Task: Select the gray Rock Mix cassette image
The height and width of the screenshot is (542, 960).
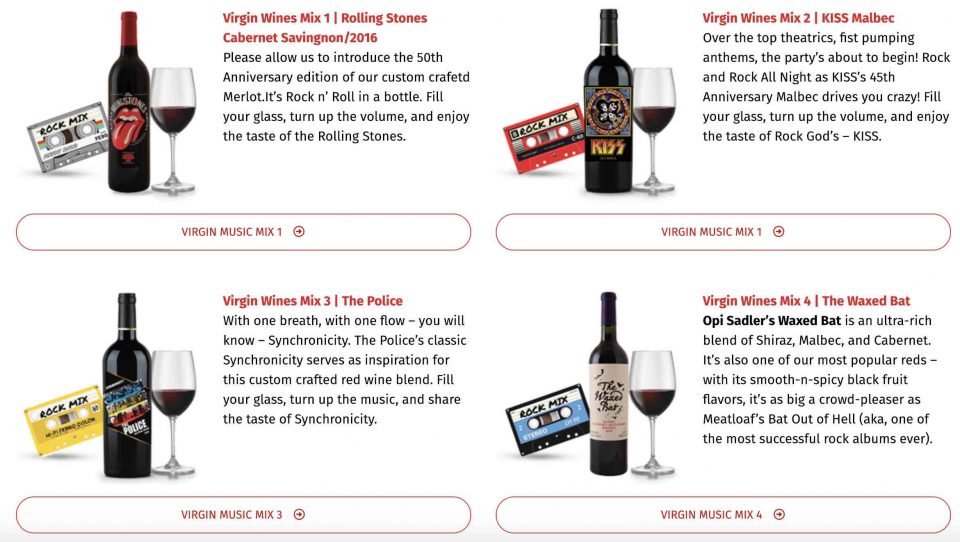Action: pyautogui.click(x=68, y=138)
